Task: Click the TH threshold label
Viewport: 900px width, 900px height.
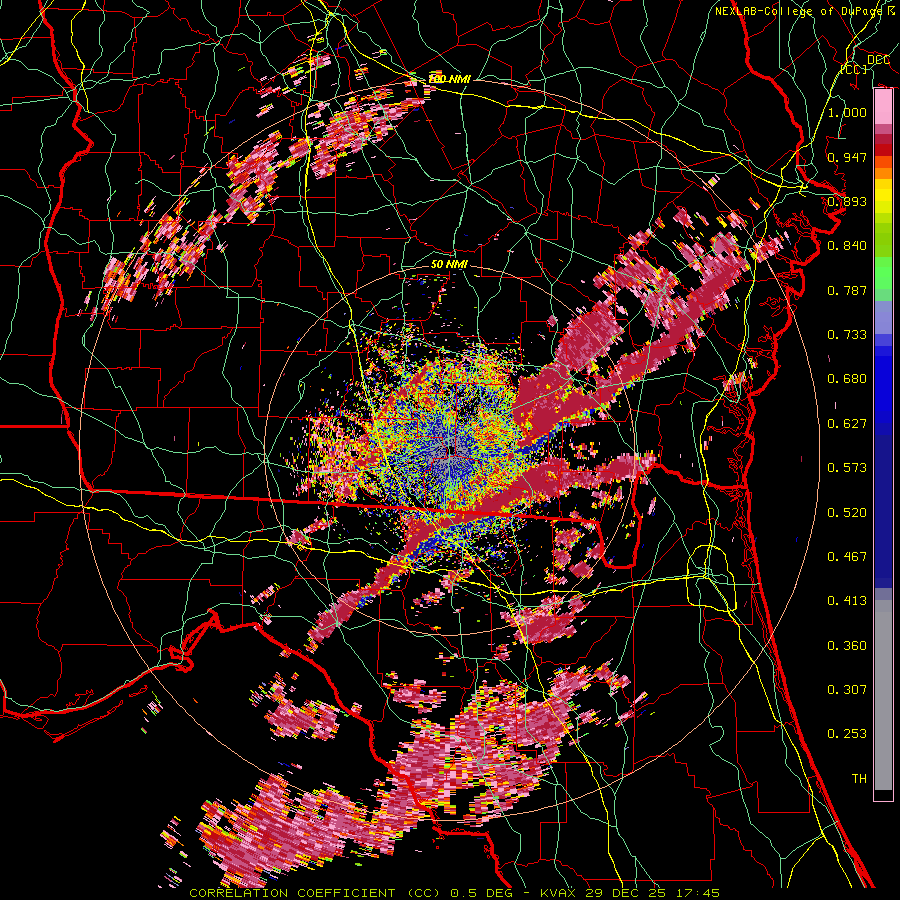Action: (x=859, y=779)
